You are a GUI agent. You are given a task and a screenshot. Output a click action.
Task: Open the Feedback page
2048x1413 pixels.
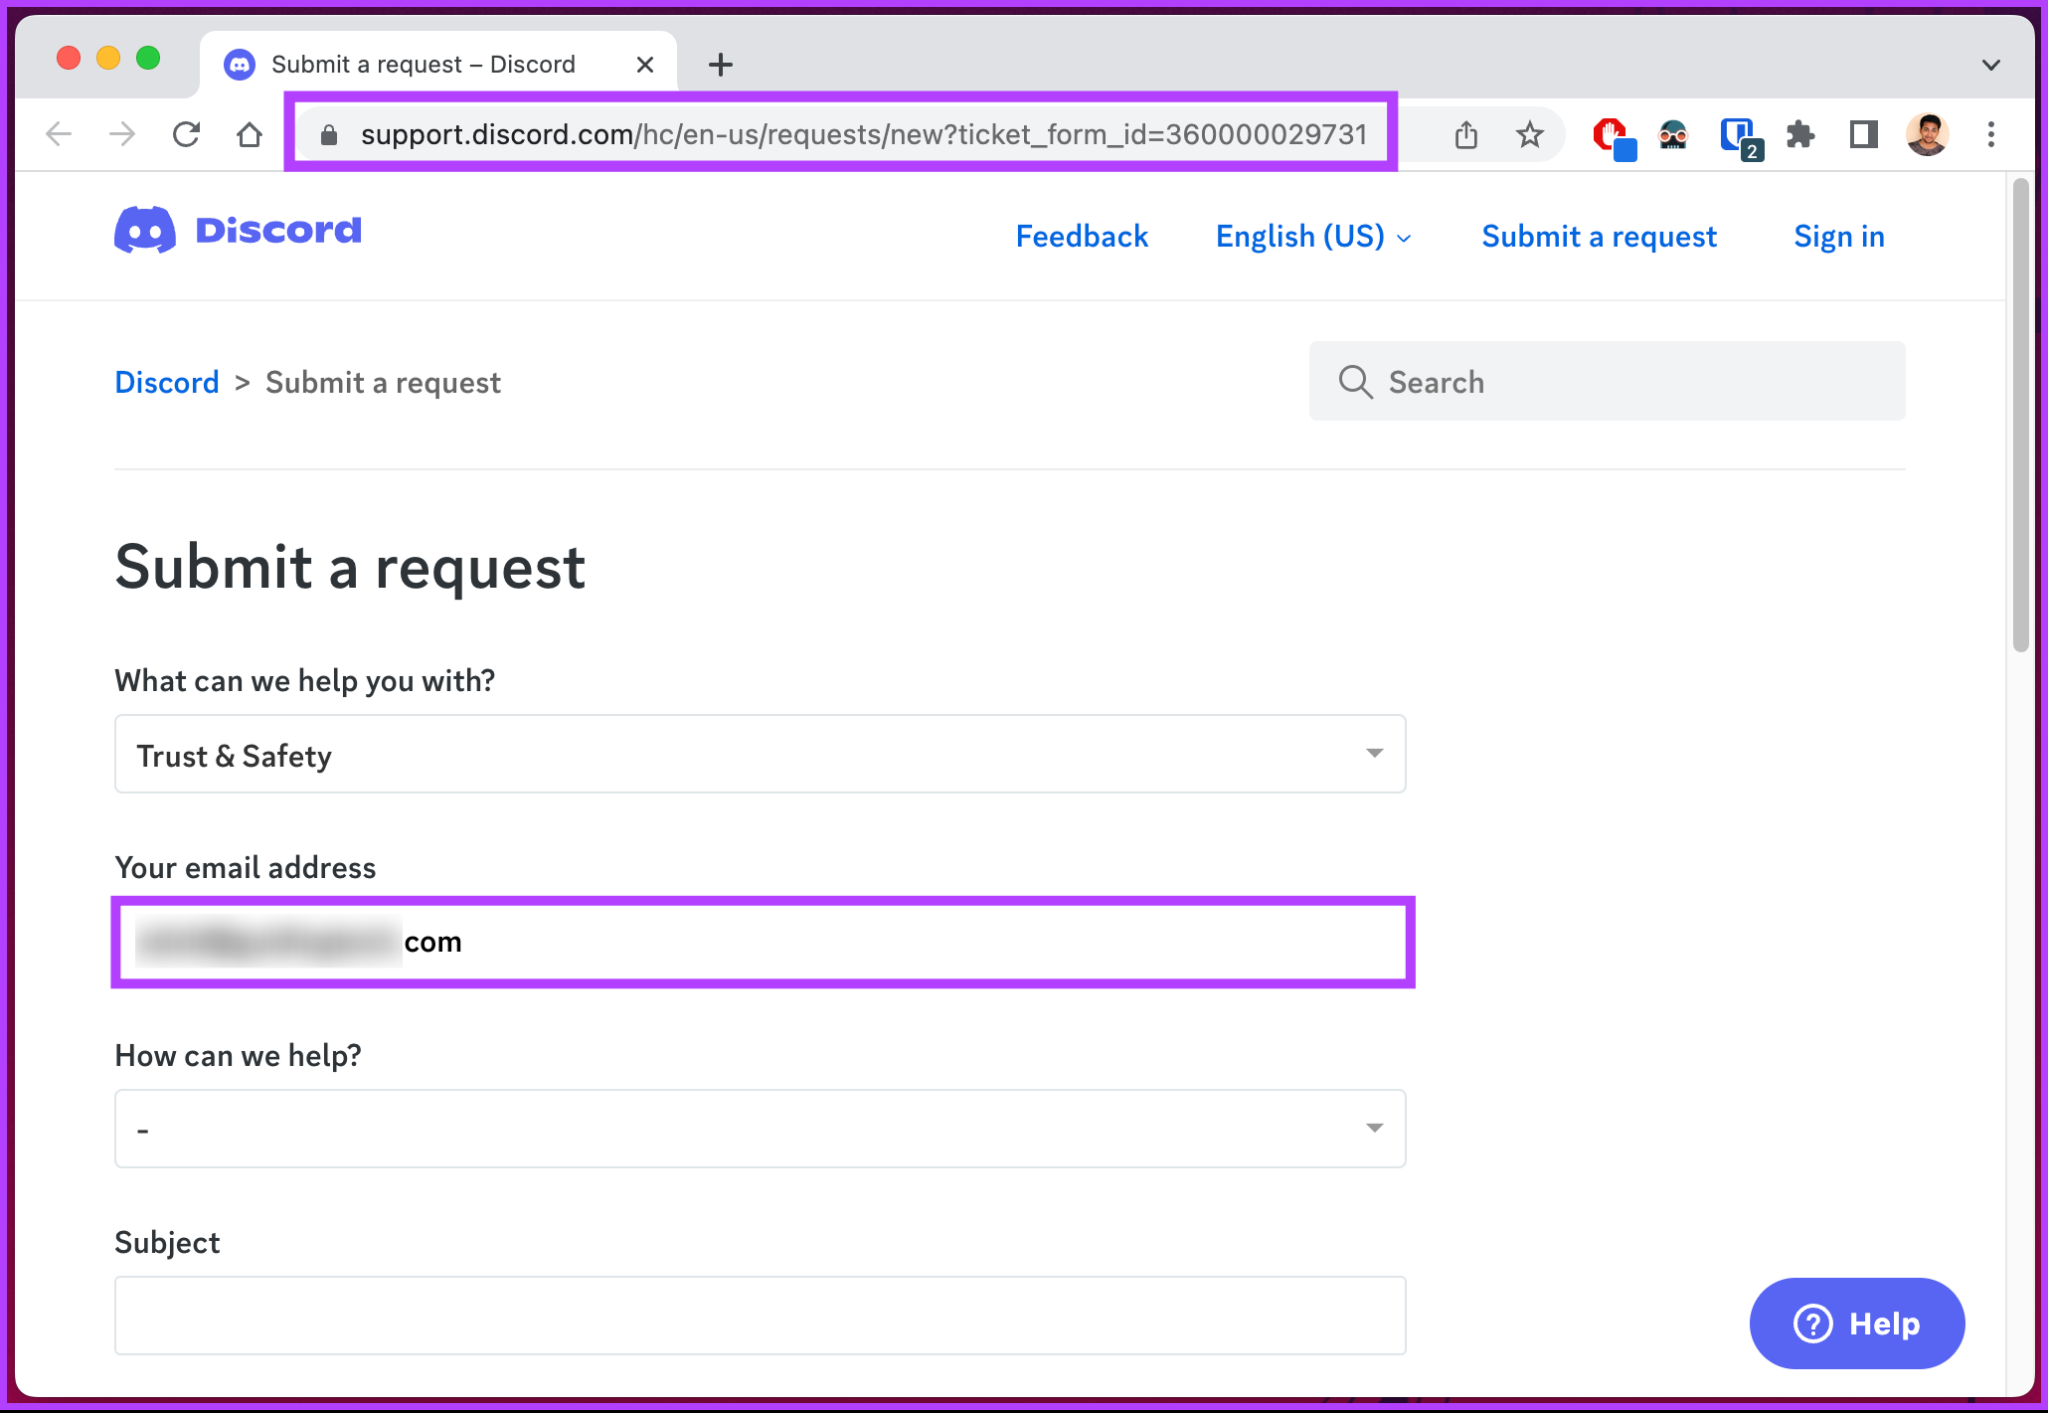point(1081,236)
